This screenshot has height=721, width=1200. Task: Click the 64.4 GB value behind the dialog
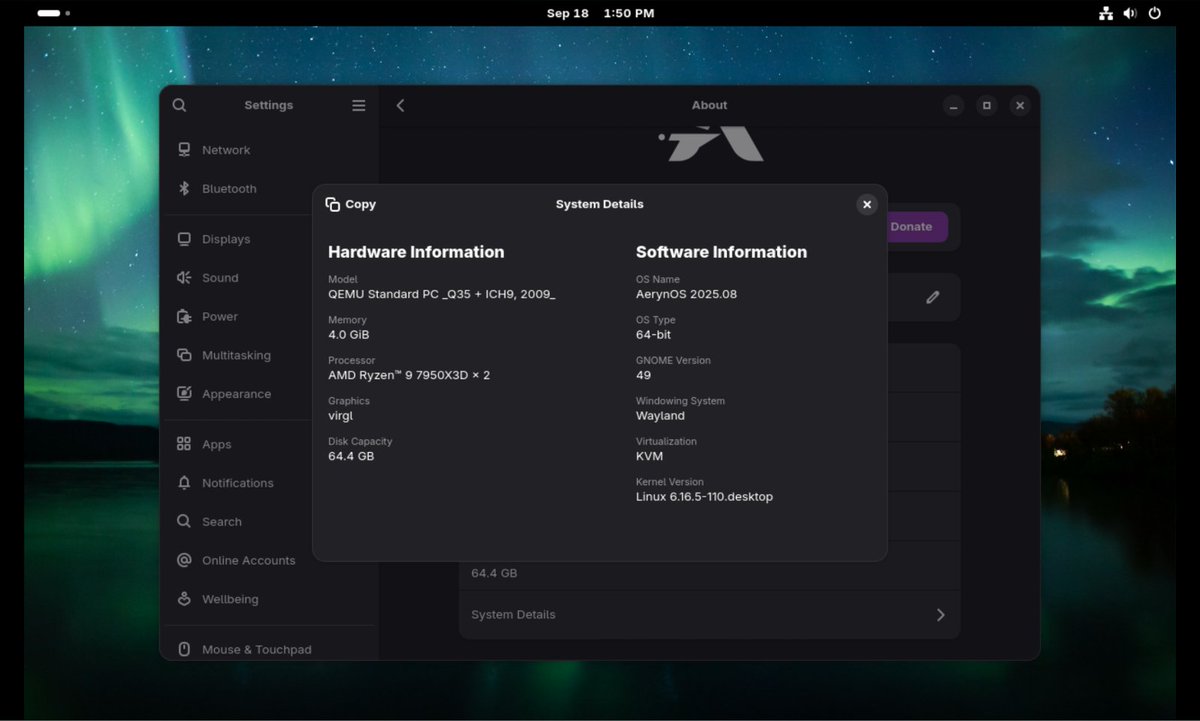[x=494, y=574]
